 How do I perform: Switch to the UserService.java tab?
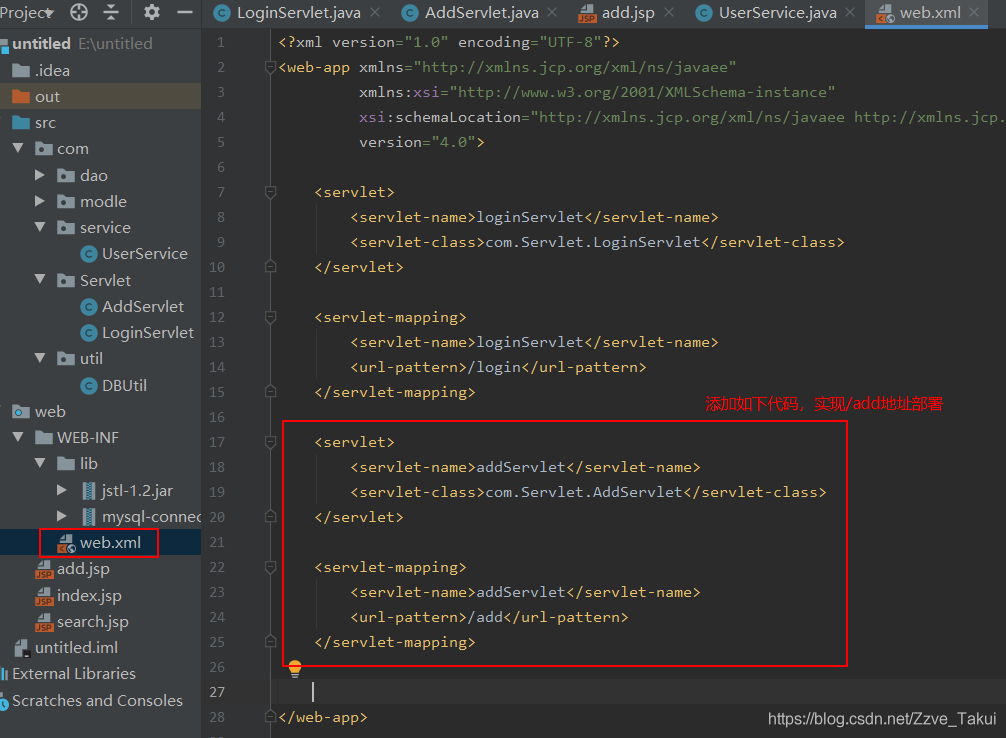tap(777, 13)
